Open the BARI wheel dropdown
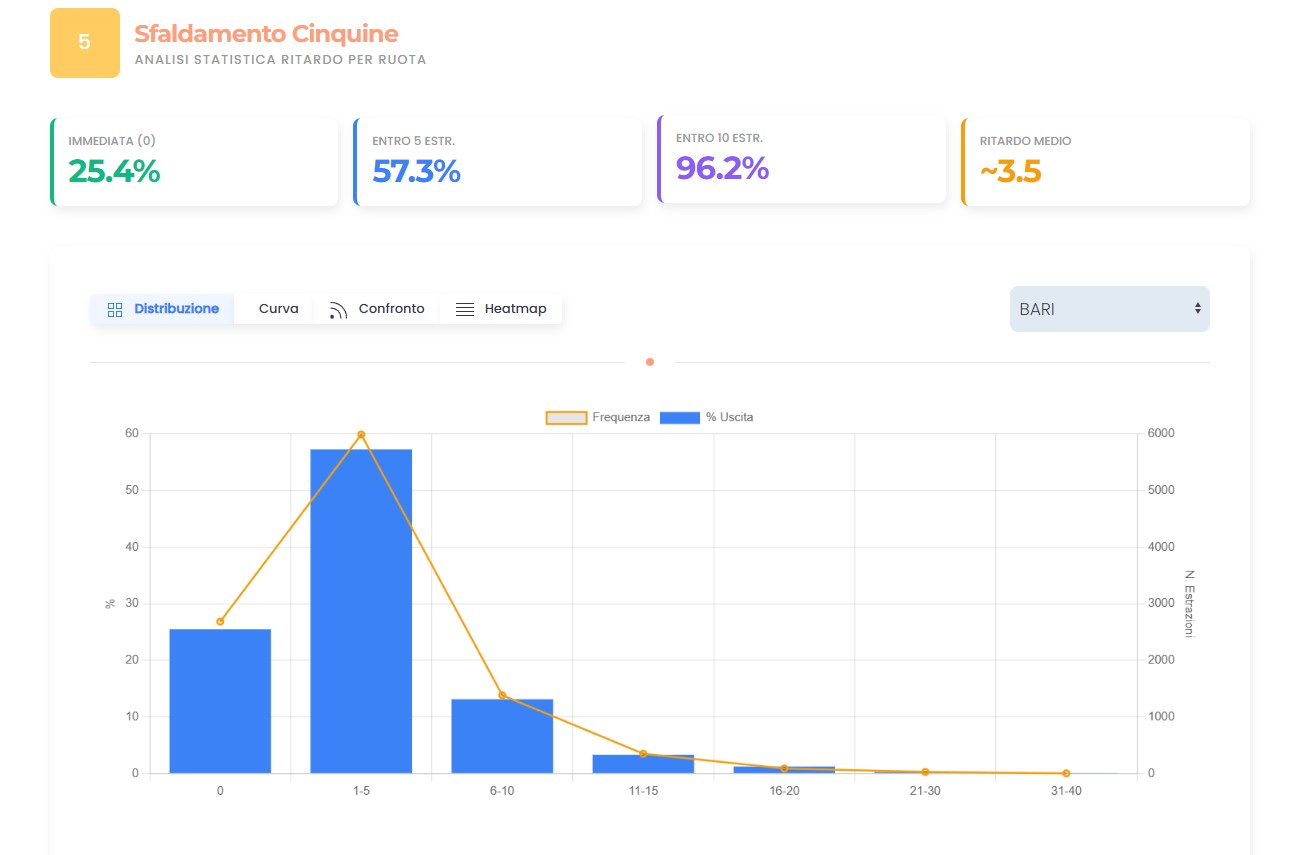This screenshot has width=1297, height=855. [1109, 309]
